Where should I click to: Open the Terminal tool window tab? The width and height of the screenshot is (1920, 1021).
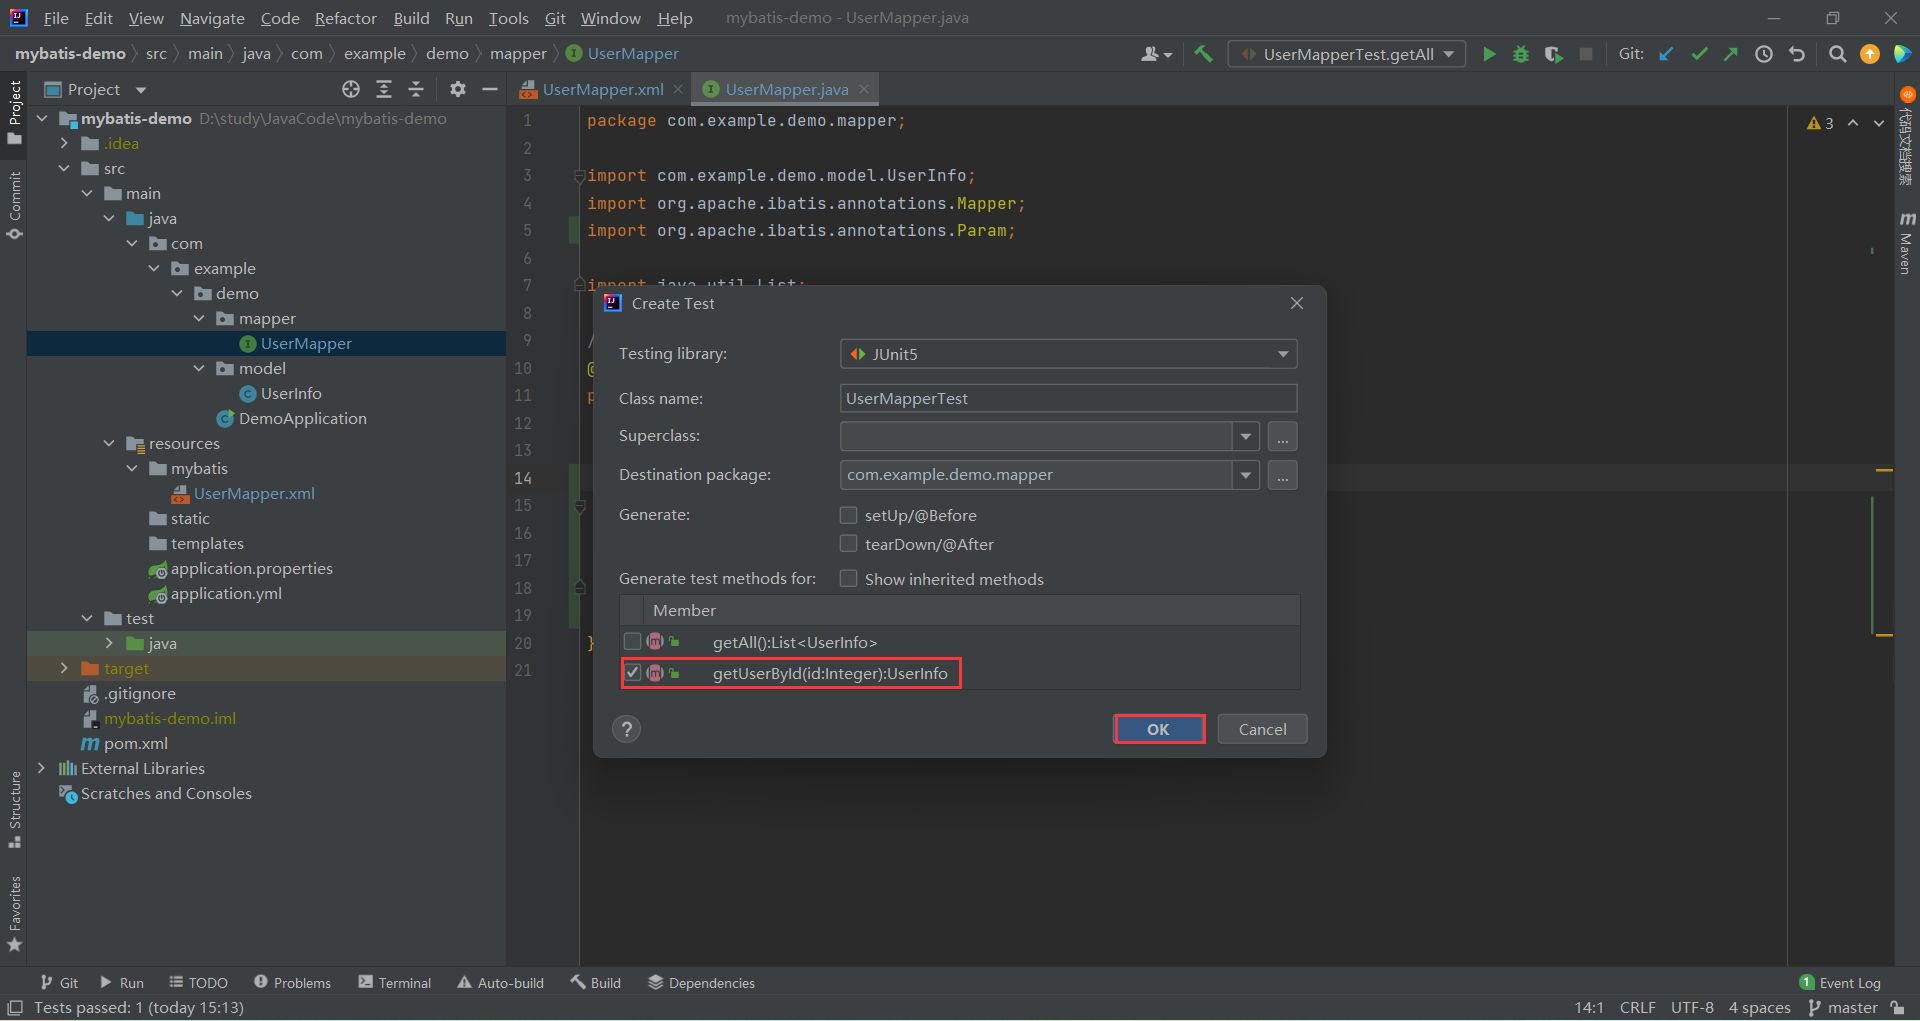click(x=395, y=983)
